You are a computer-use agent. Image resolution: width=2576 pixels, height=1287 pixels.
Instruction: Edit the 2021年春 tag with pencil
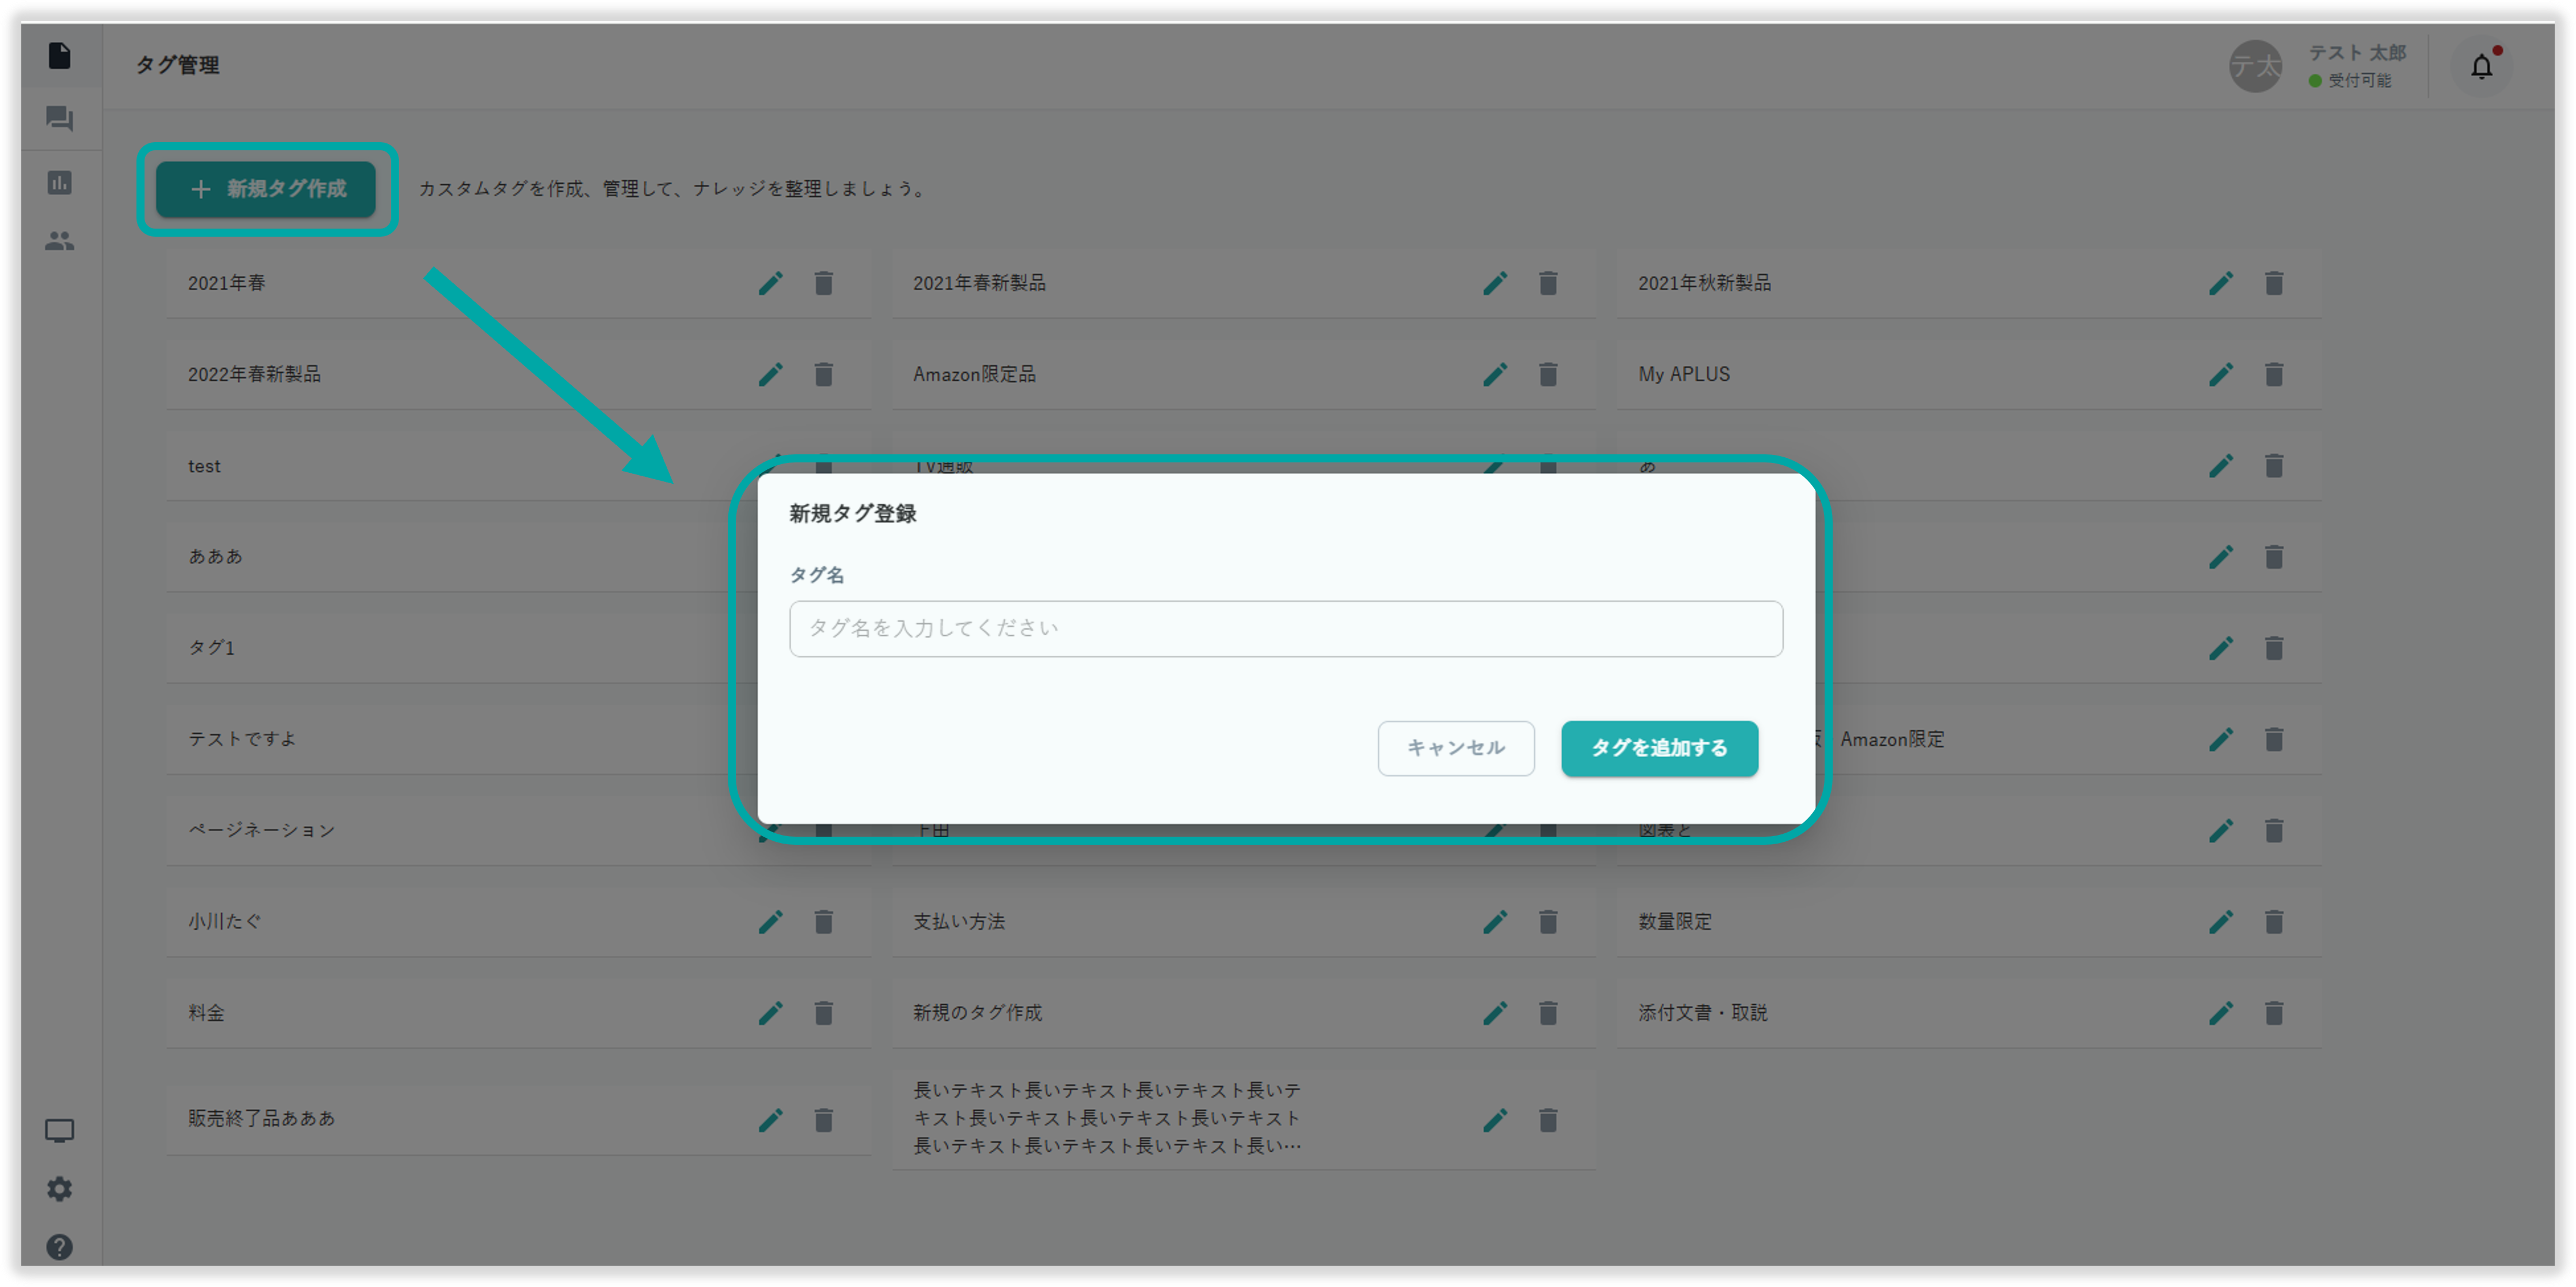[x=770, y=284]
